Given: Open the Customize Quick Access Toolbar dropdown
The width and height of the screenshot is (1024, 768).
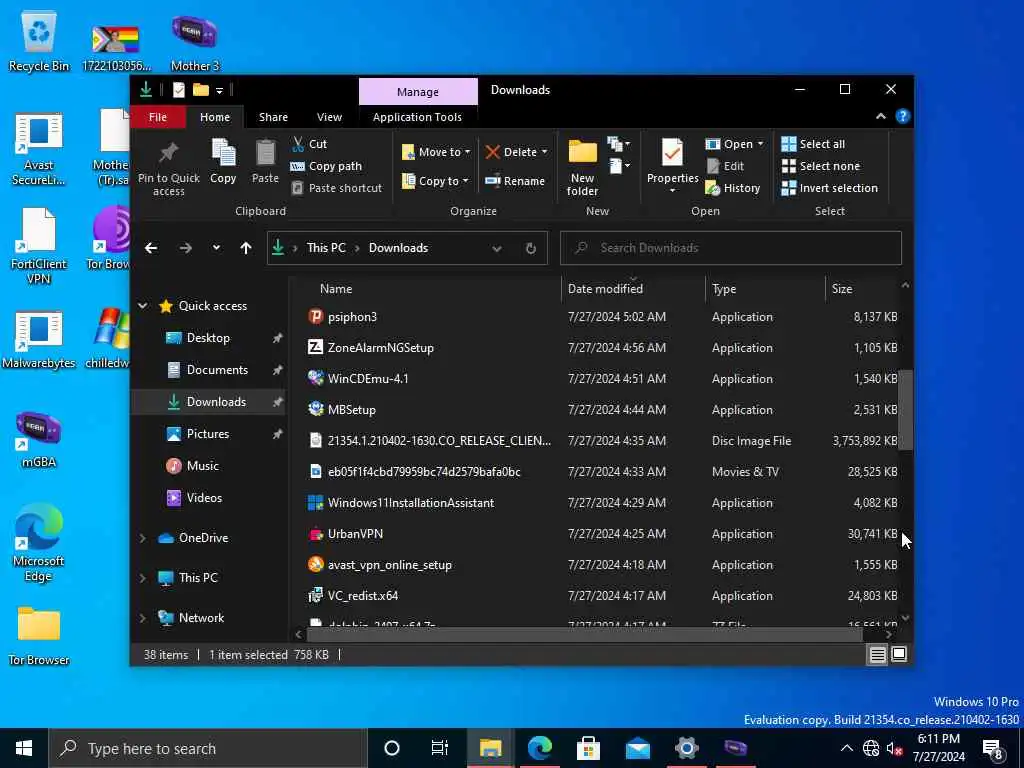Looking at the screenshot, I should pyautogui.click(x=219, y=90).
